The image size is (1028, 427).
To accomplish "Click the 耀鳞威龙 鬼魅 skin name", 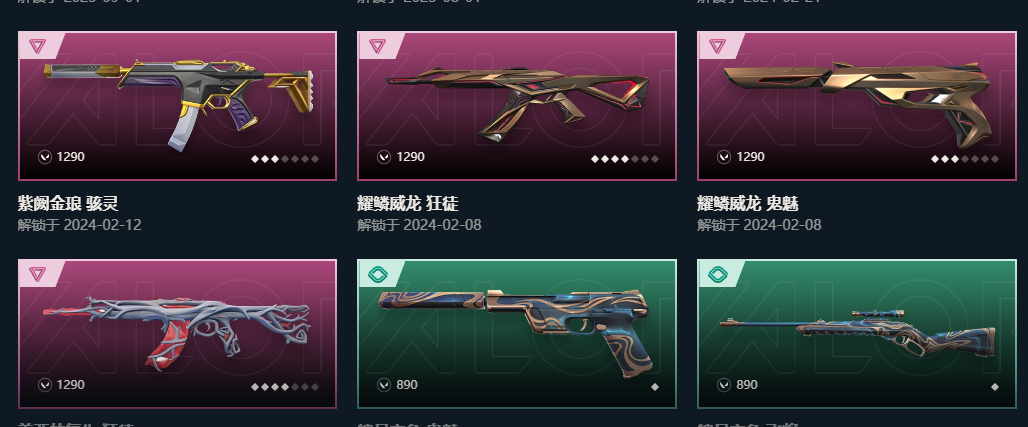I will [x=748, y=203].
